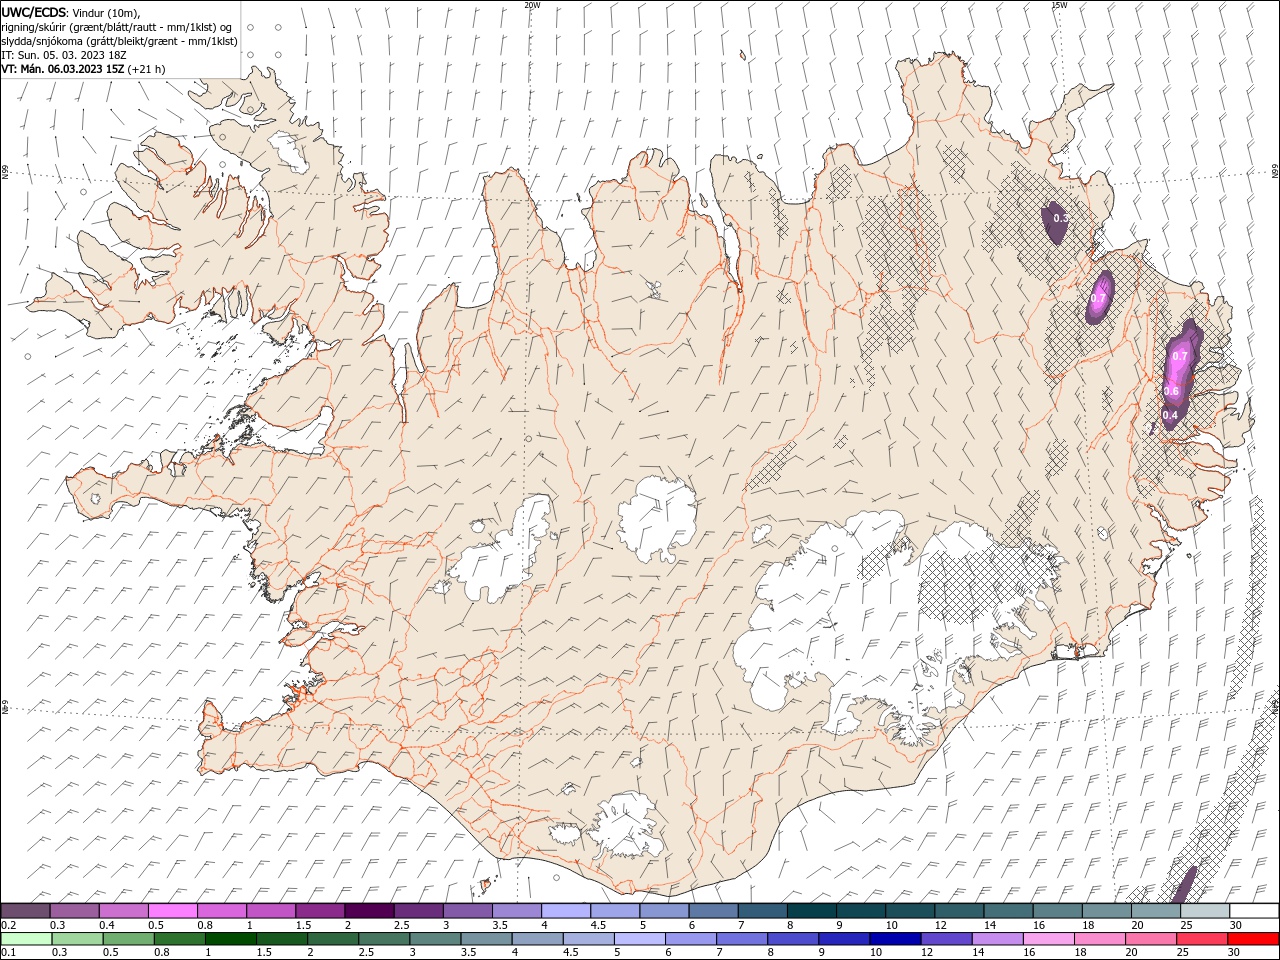Select the medium blue 8 swatch in lower legend
The image size is (1280, 960).
pos(792,938)
